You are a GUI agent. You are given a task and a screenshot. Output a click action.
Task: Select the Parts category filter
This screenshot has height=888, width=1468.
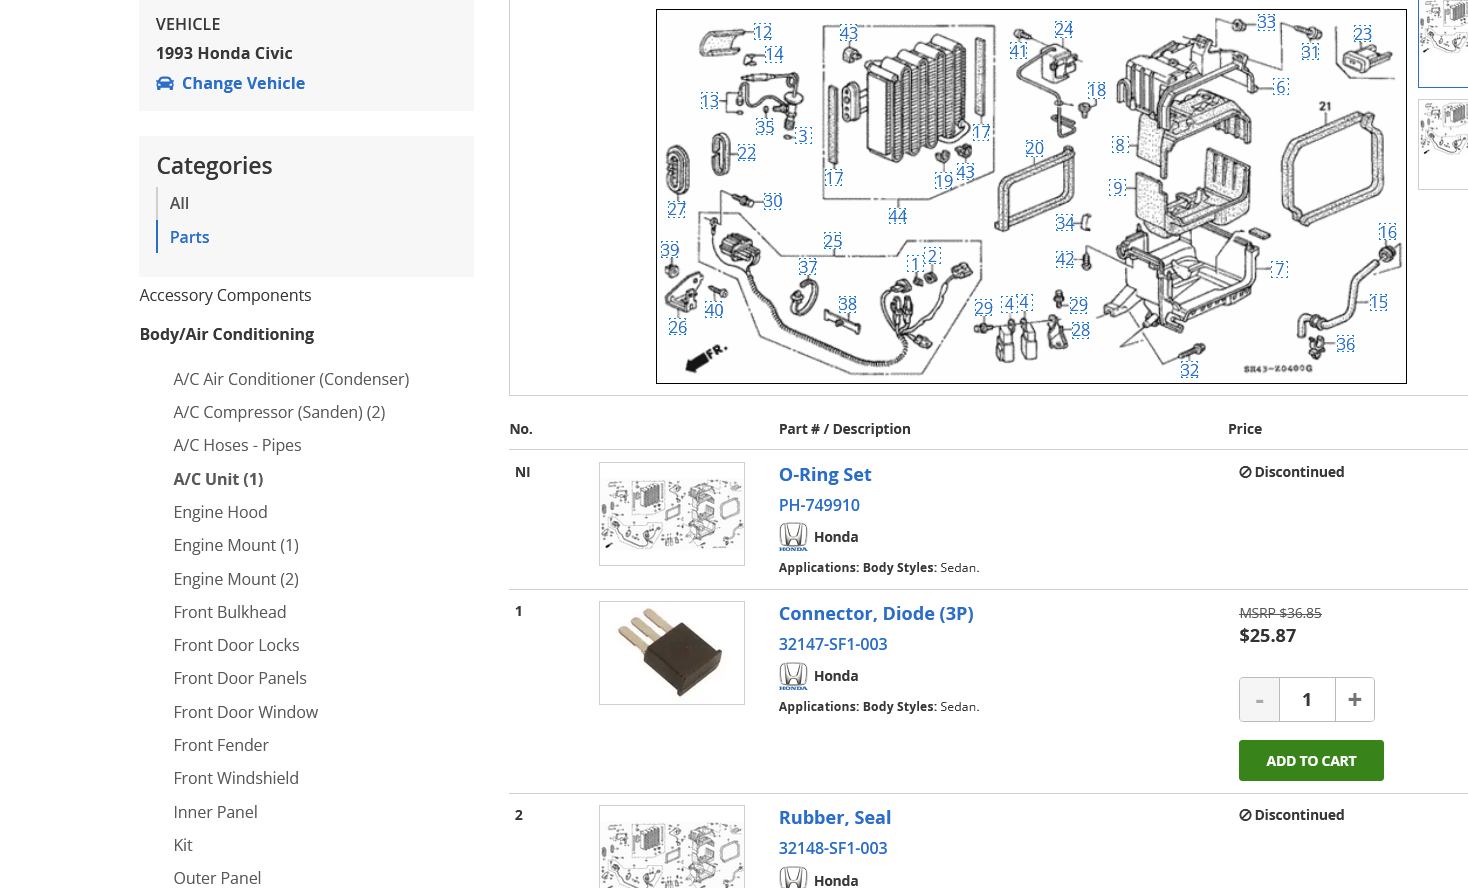189,237
